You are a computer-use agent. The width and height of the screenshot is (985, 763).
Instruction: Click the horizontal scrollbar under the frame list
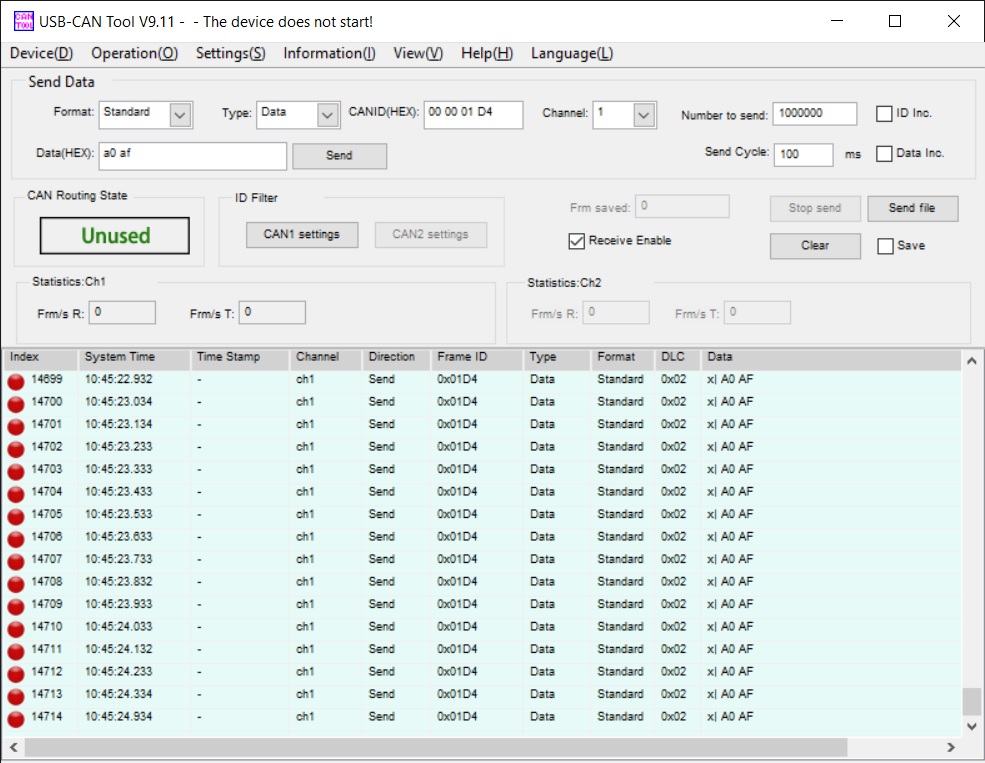point(435,747)
